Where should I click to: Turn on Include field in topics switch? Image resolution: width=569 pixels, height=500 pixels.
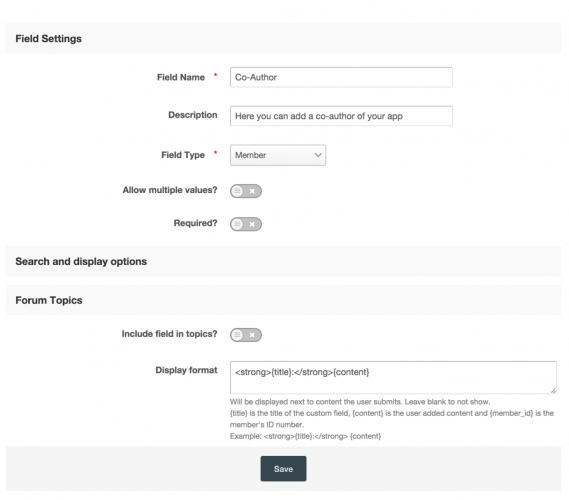(x=246, y=335)
